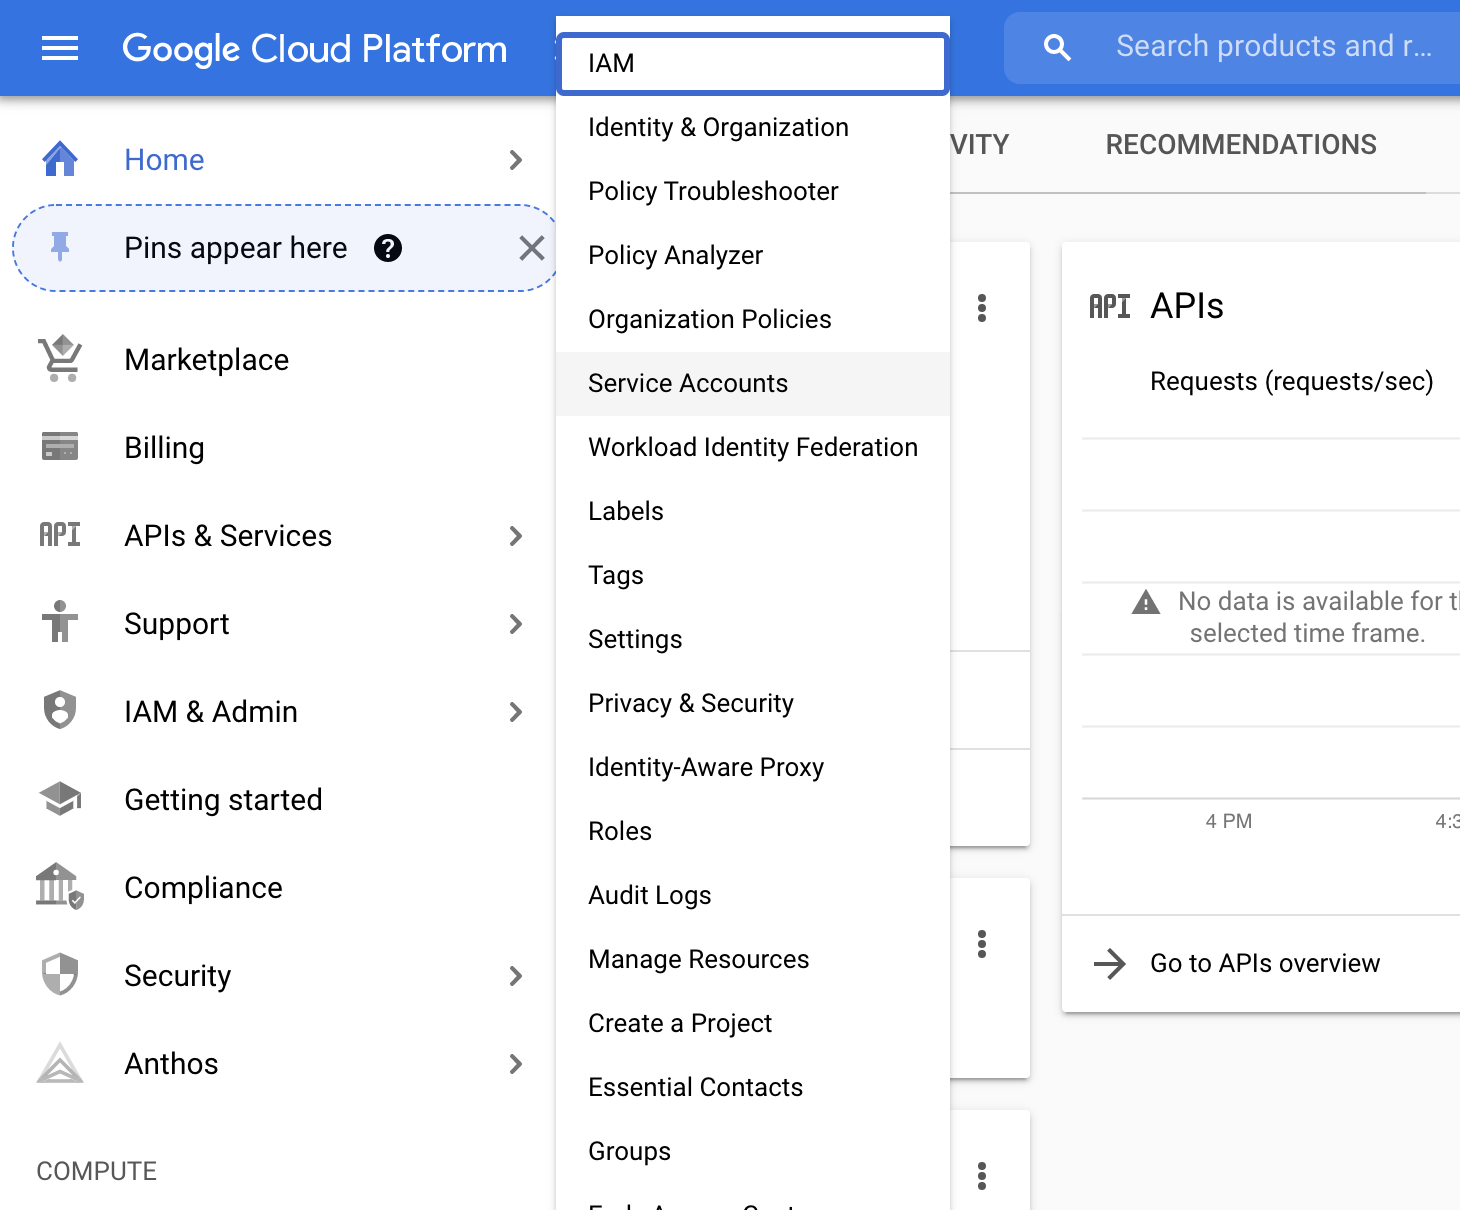This screenshot has height=1210, width=1460.
Task: Choose Roles in the IAM submenu
Action: [x=620, y=831]
